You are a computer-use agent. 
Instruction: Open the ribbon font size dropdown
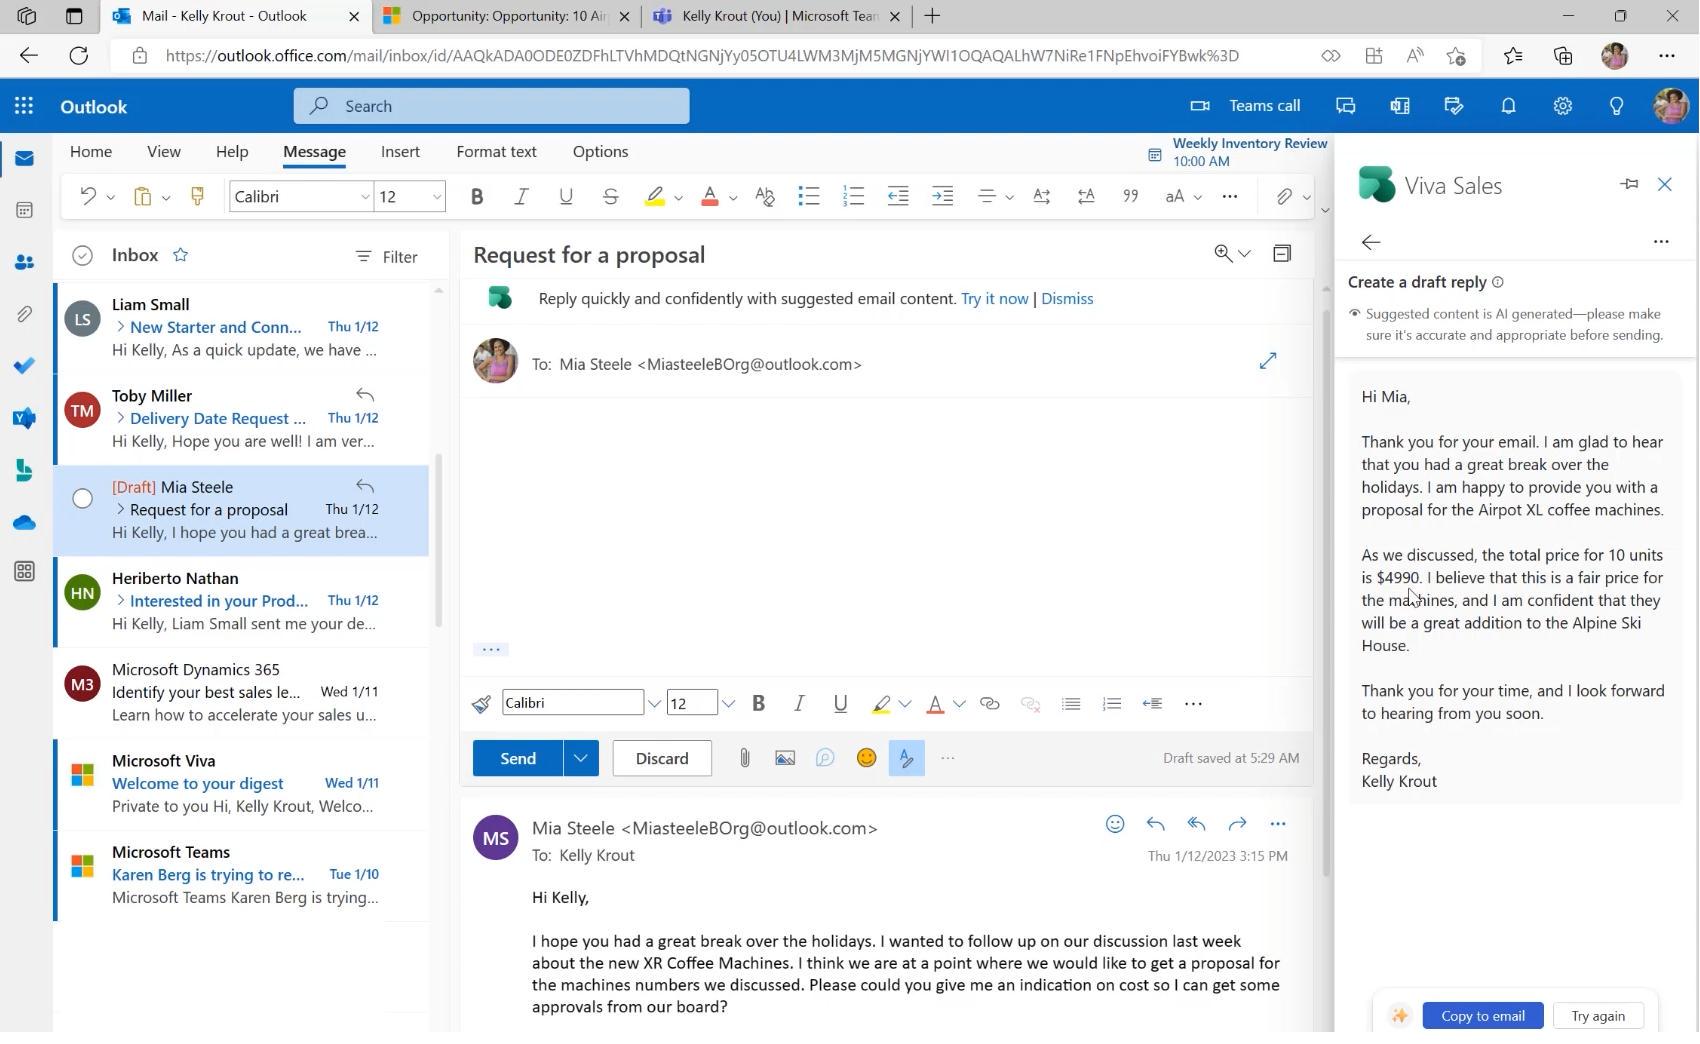(437, 197)
